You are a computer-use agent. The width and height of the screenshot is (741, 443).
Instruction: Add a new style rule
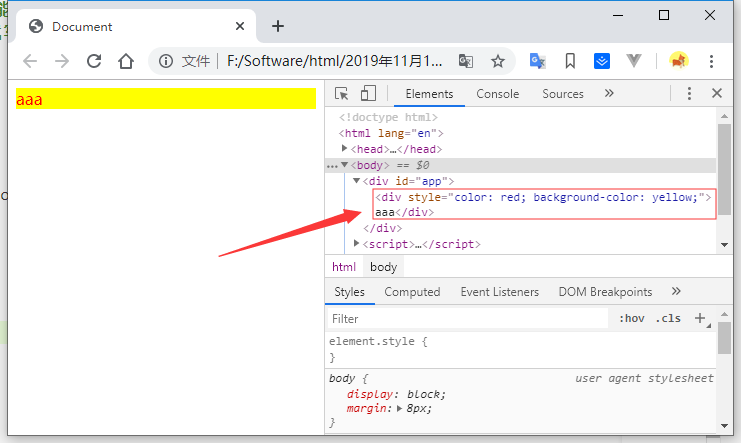click(x=701, y=319)
